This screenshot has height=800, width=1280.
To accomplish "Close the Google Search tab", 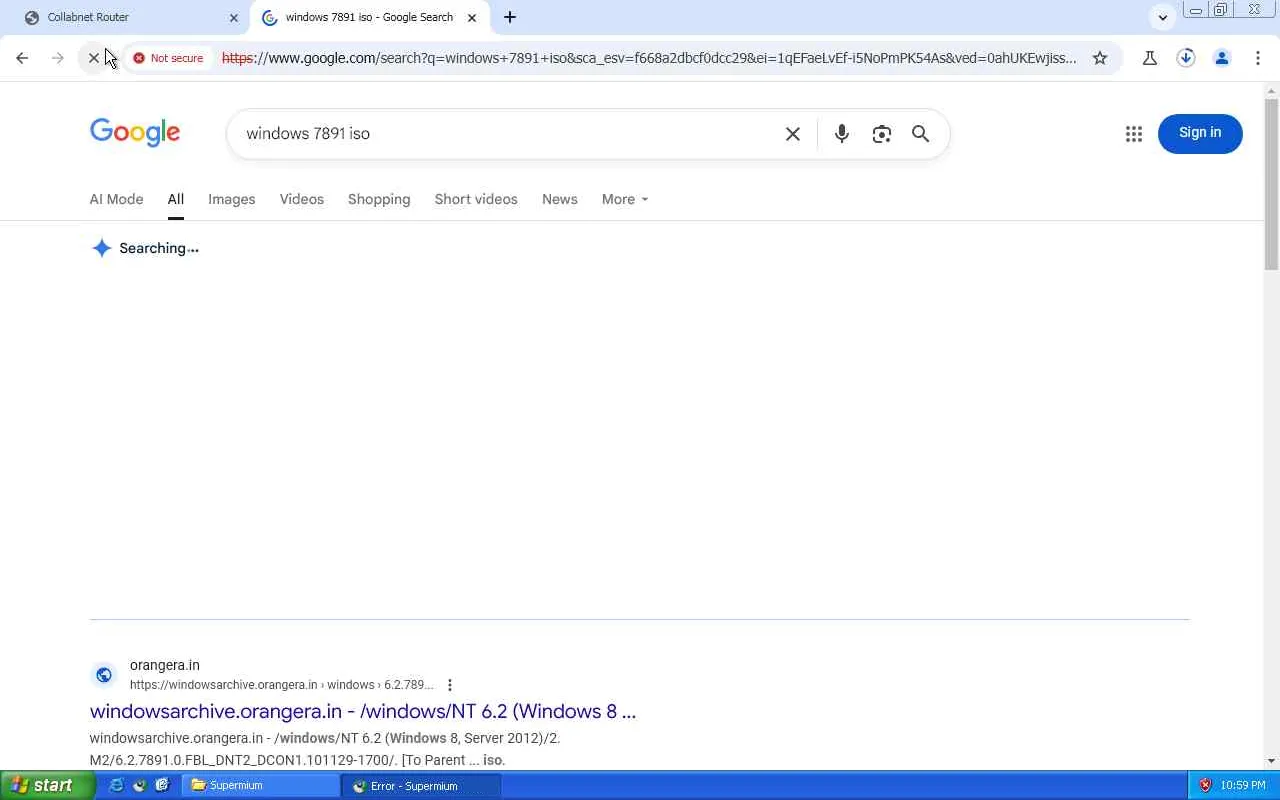I will 472,17.
